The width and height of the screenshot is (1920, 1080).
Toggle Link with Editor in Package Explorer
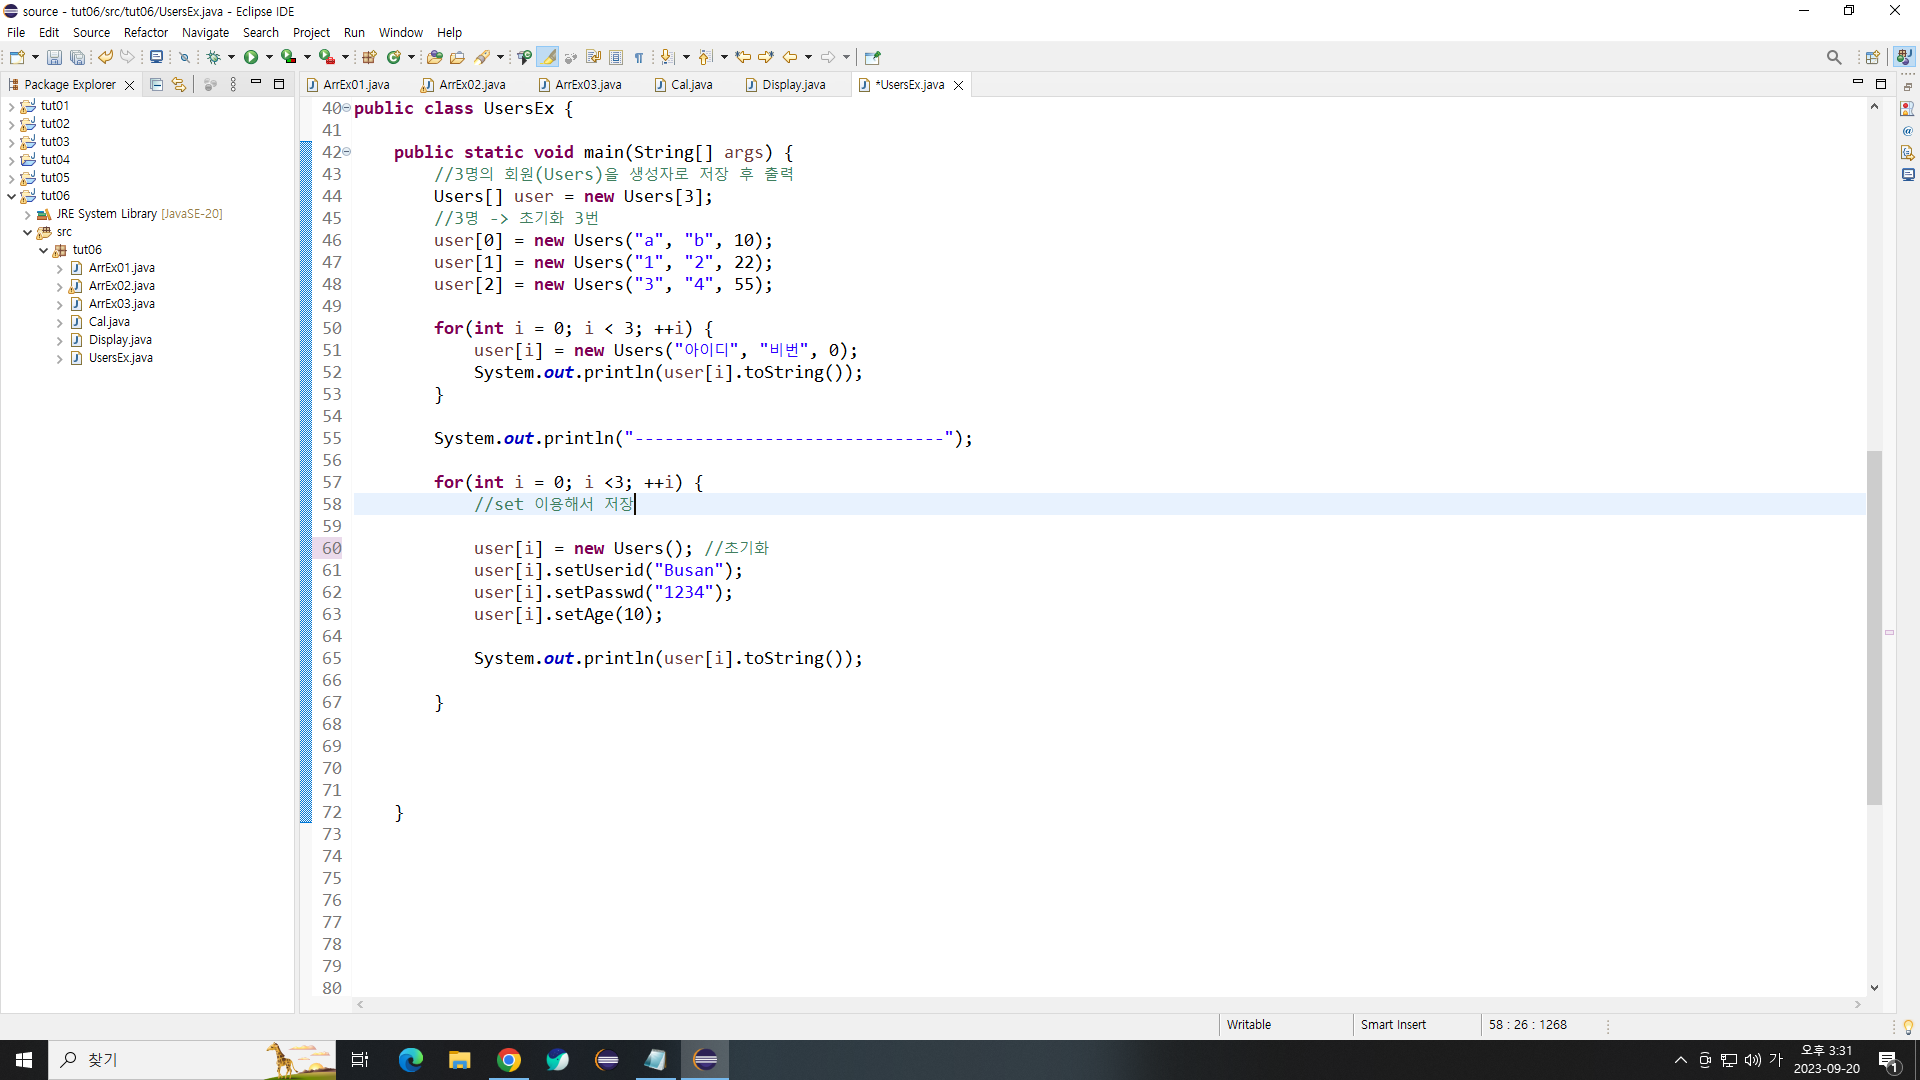point(179,85)
